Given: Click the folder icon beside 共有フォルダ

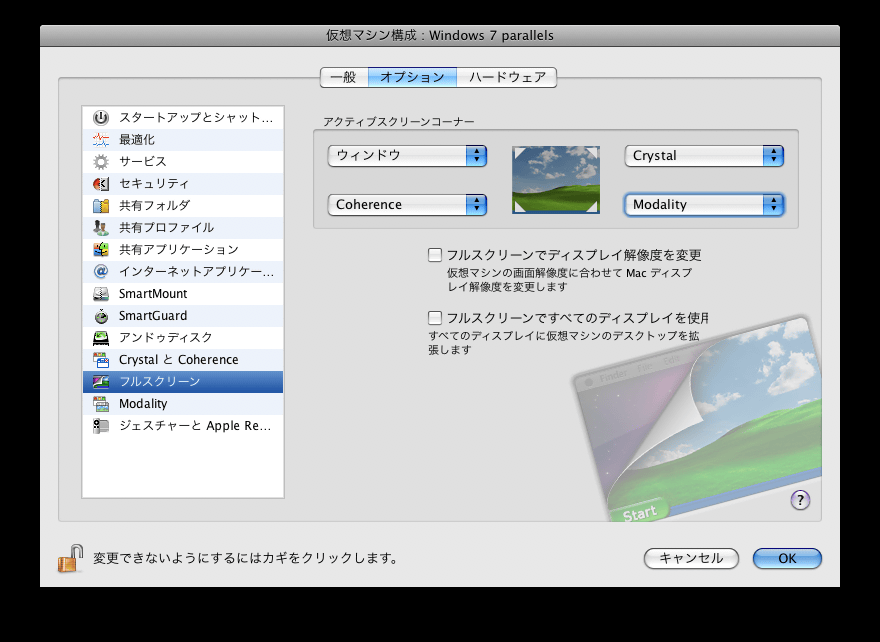Looking at the screenshot, I should tap(100, 205).
